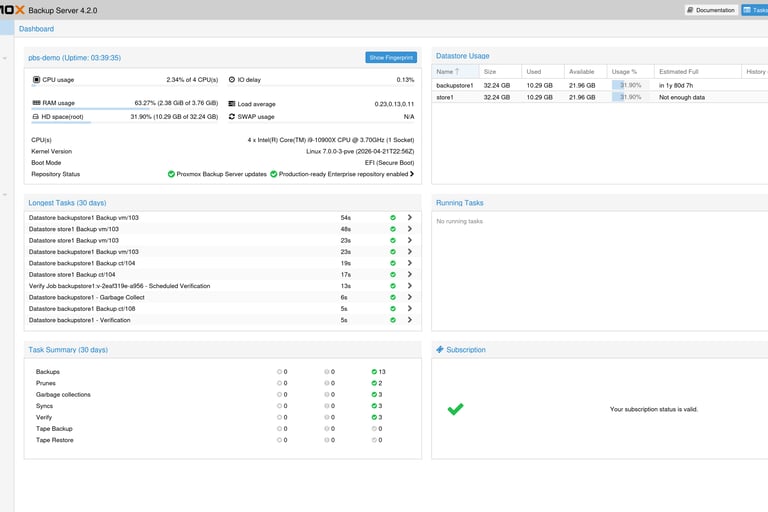Click 'Not enough data' estimated full value
Viewport: 768px width, 512px height.
pyautogui.click(x=682, y=97)
